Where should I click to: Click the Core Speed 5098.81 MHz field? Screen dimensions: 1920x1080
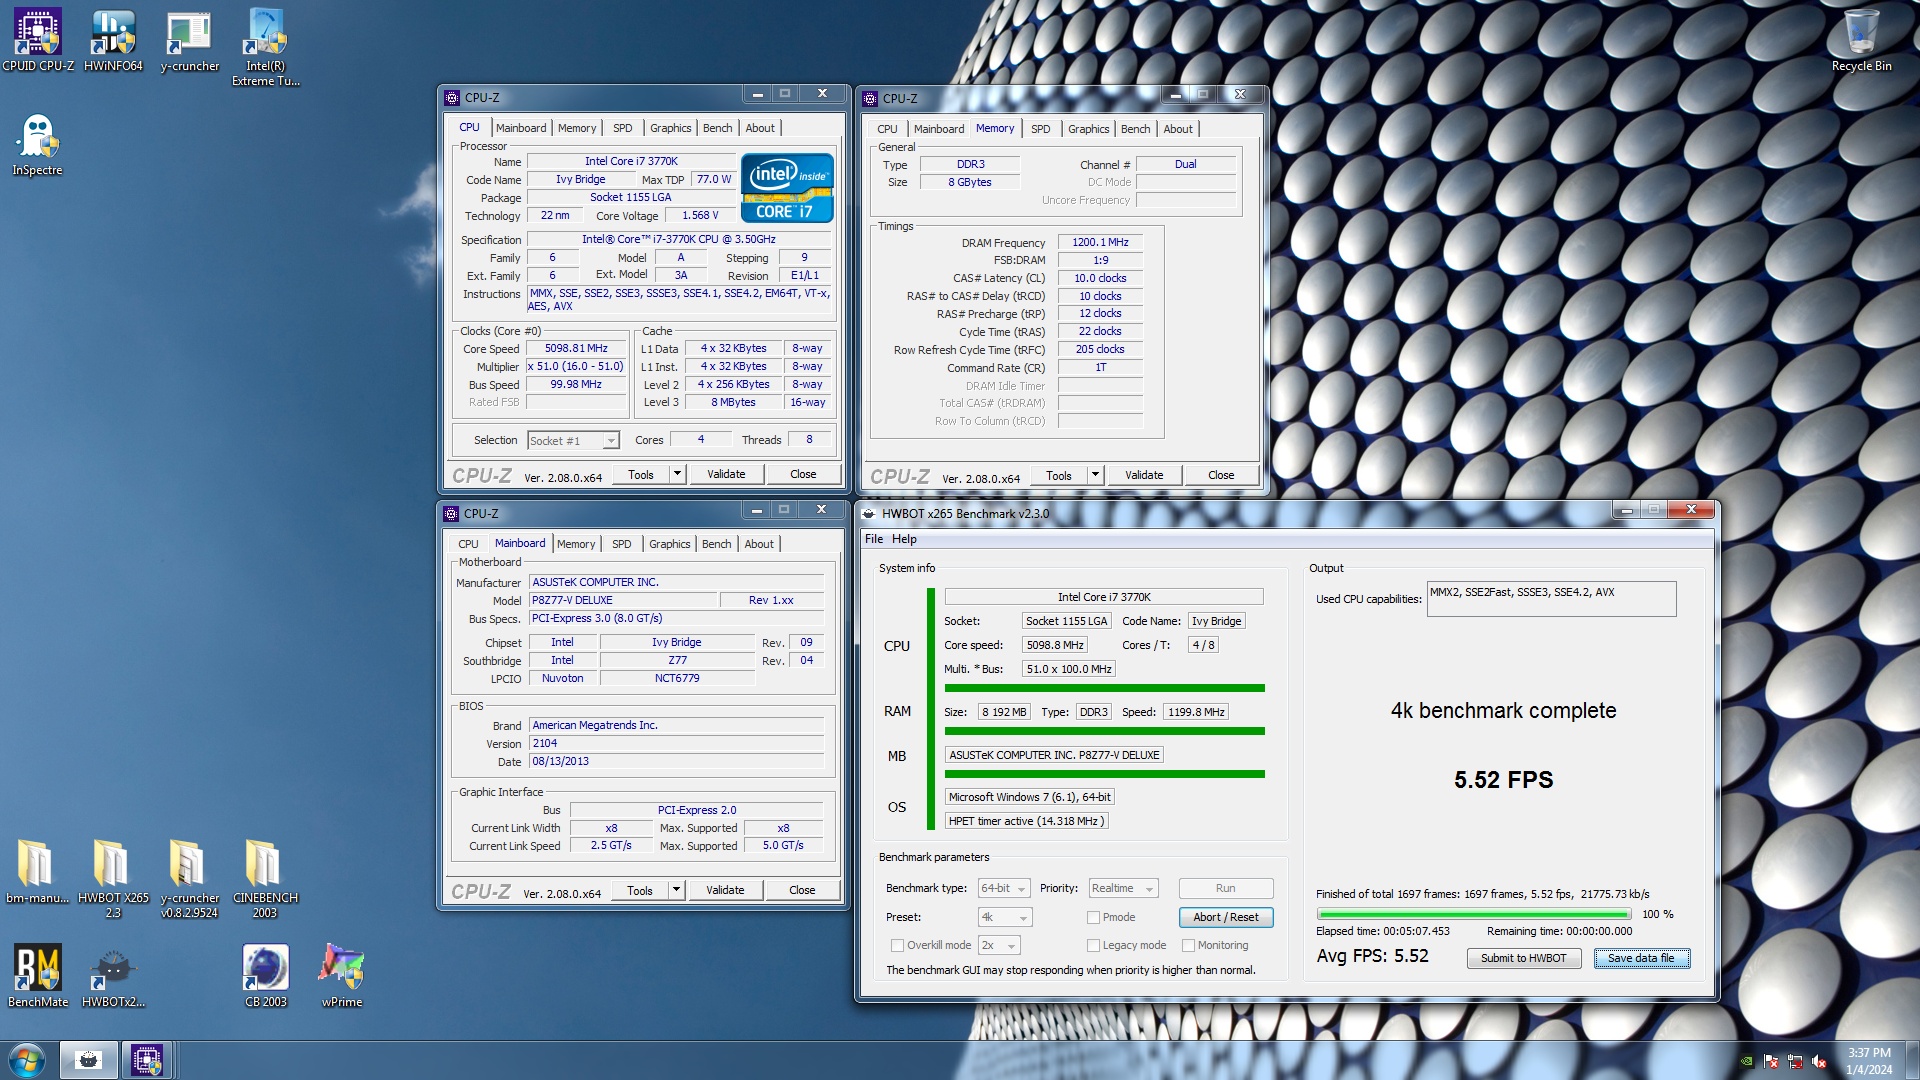click(576, 348)
